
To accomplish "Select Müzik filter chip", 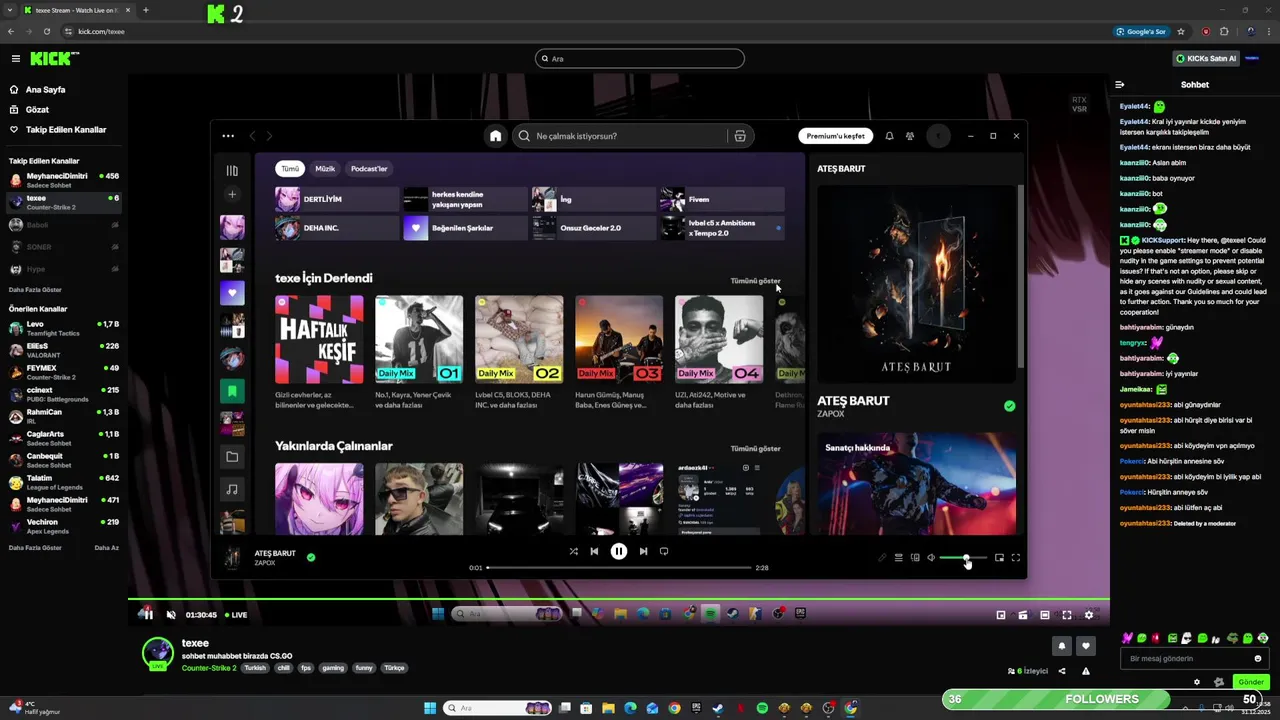I will click(325, 169).
